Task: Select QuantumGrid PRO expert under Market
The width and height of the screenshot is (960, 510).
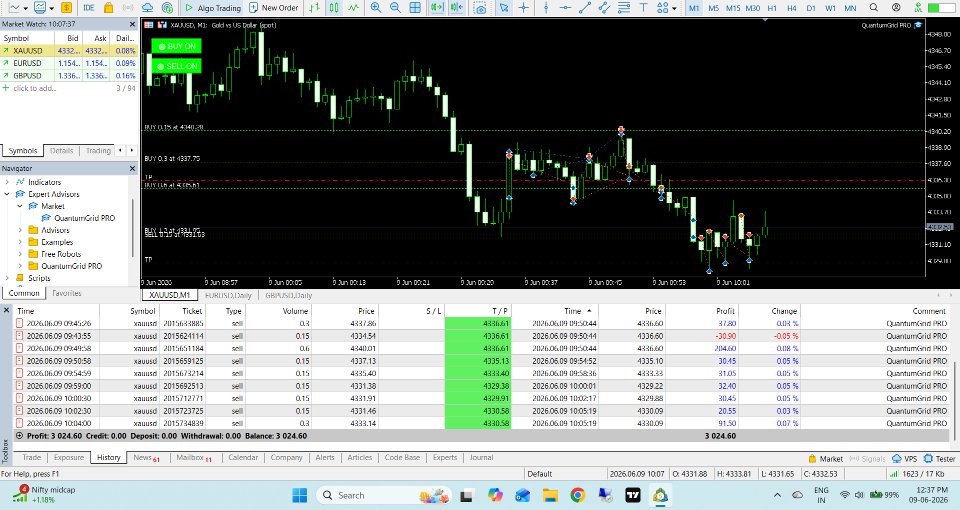Action: pos(84,218)
